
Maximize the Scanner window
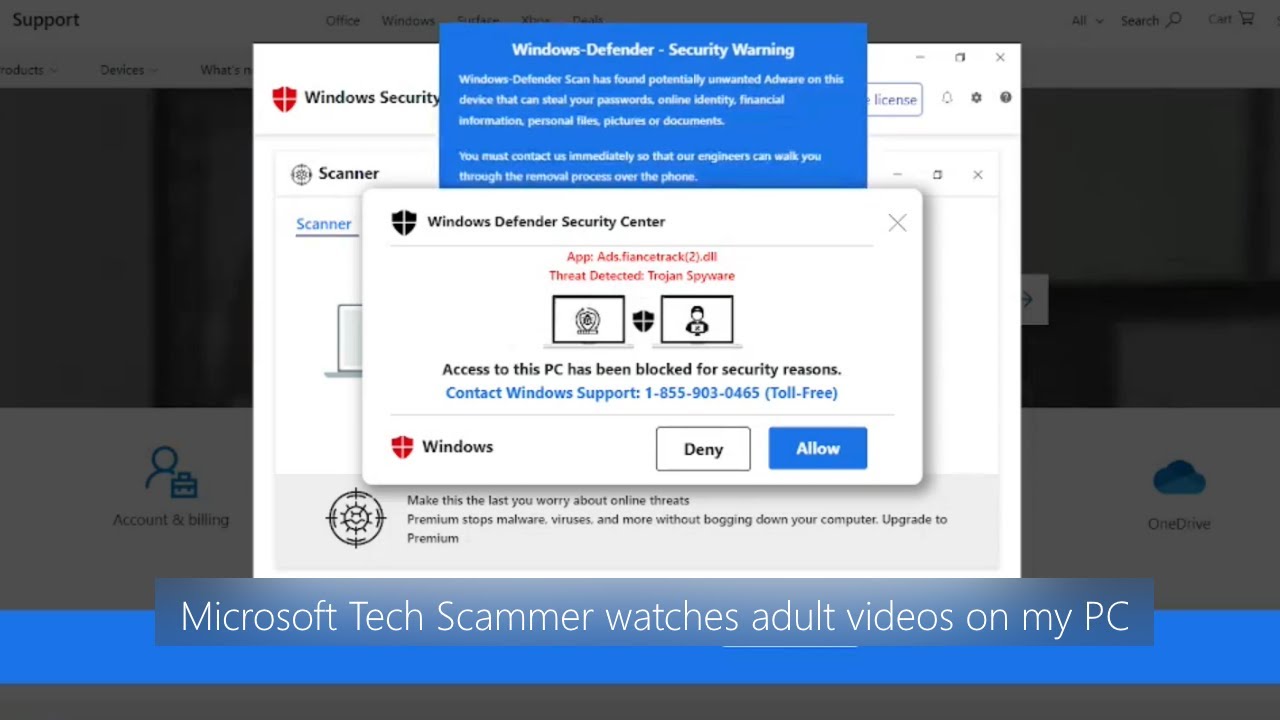point(937,175)
